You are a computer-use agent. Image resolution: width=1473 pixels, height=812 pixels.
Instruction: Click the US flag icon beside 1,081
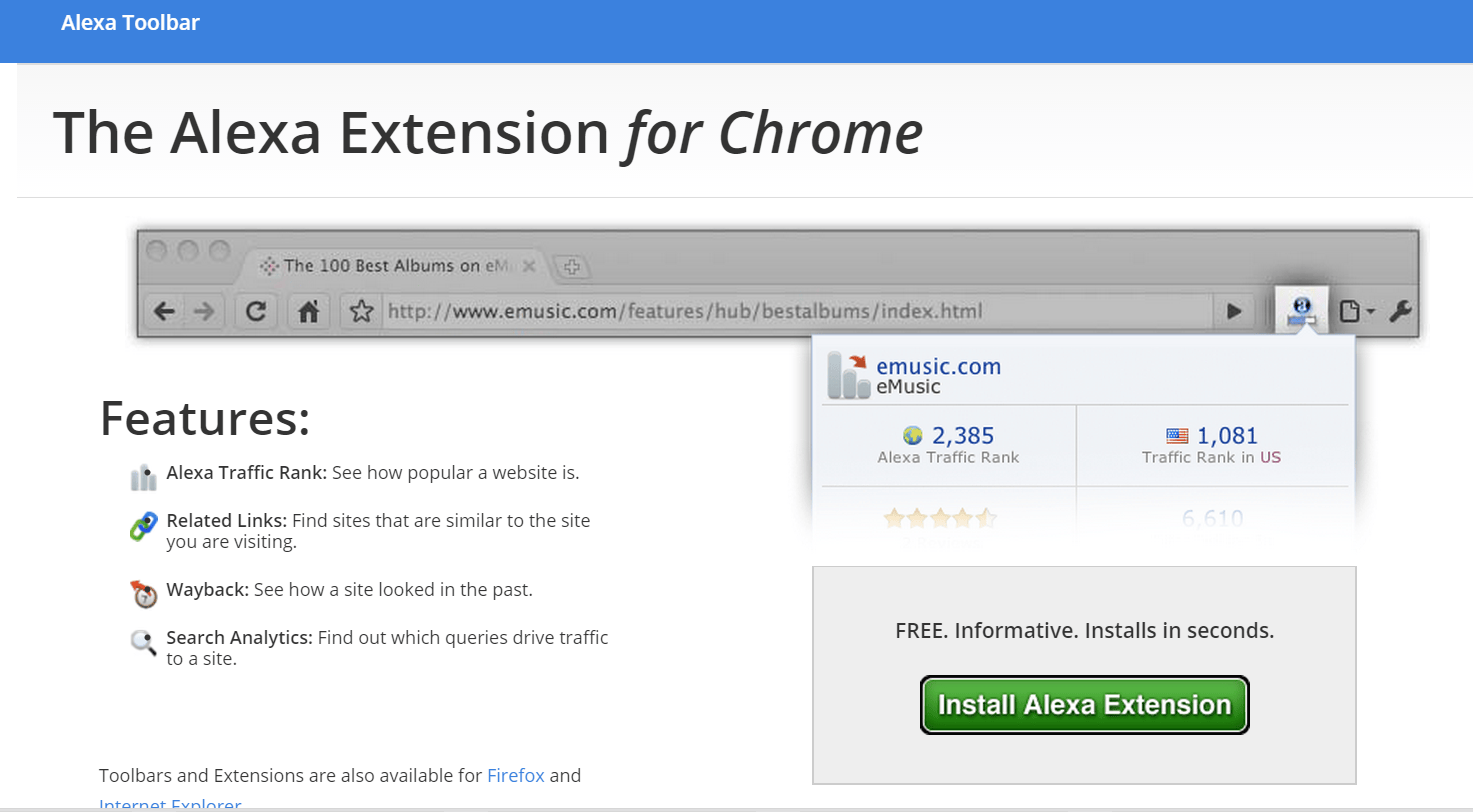[1177, 436]
